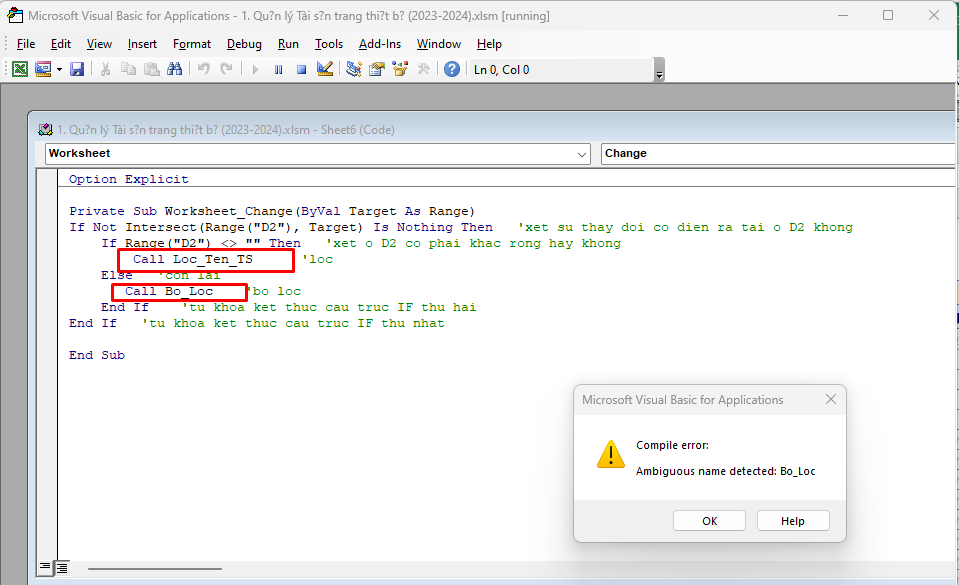Viewport: 959px width, 585px height.
Task: Click the horizontal scrollbar of code window
Action: tap(154, 568)
